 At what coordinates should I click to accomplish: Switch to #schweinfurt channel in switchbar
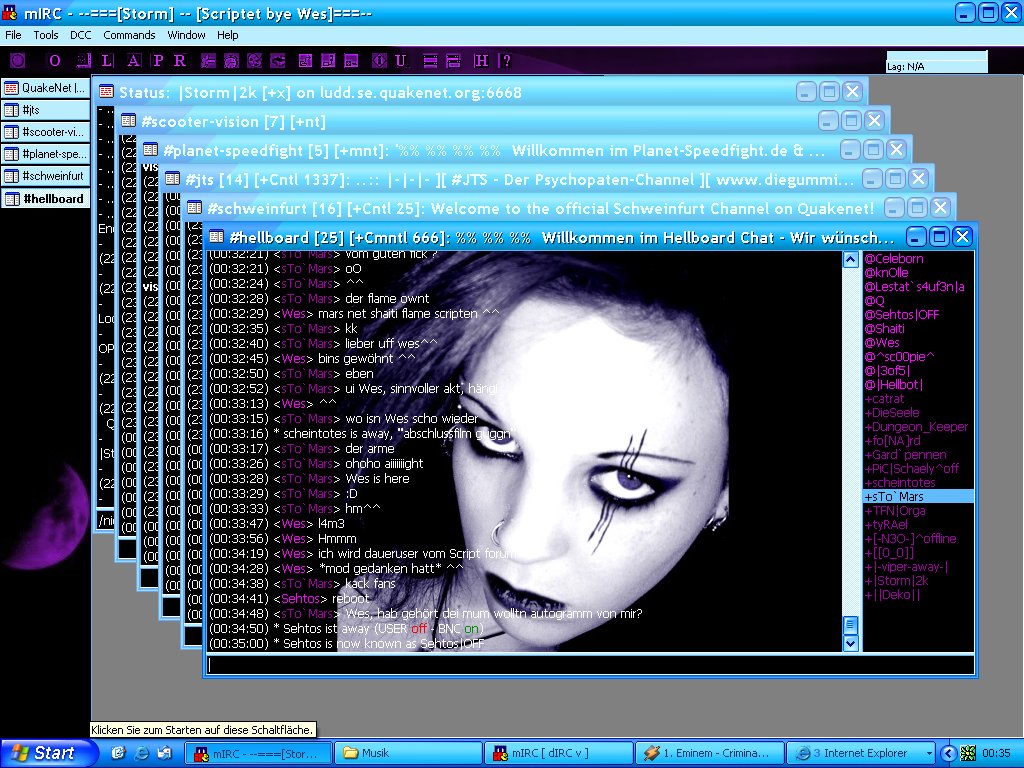45,176
